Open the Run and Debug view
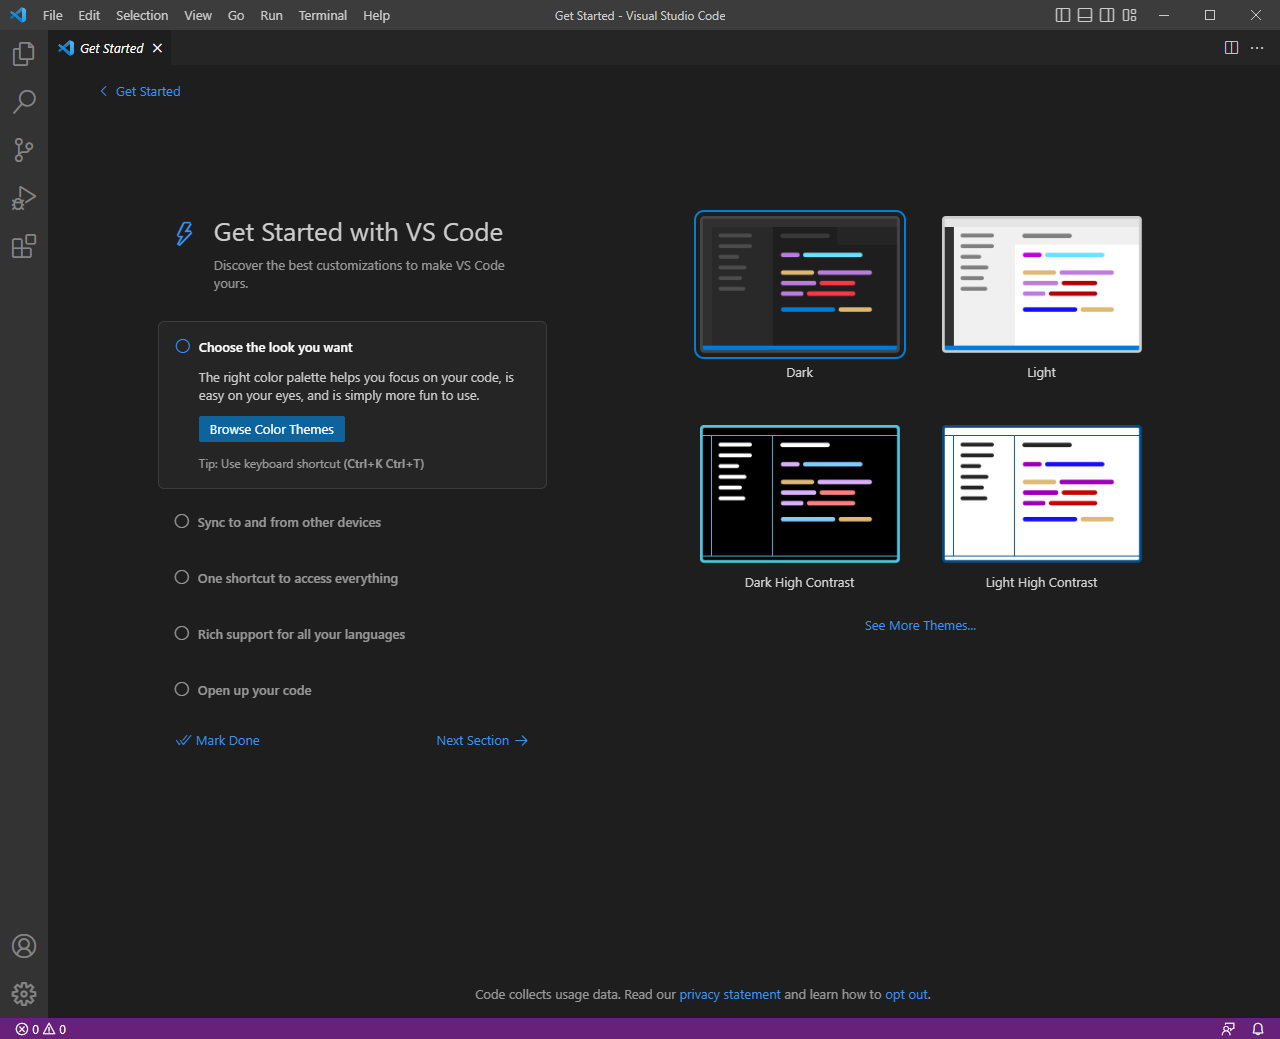 pos(24,198)
